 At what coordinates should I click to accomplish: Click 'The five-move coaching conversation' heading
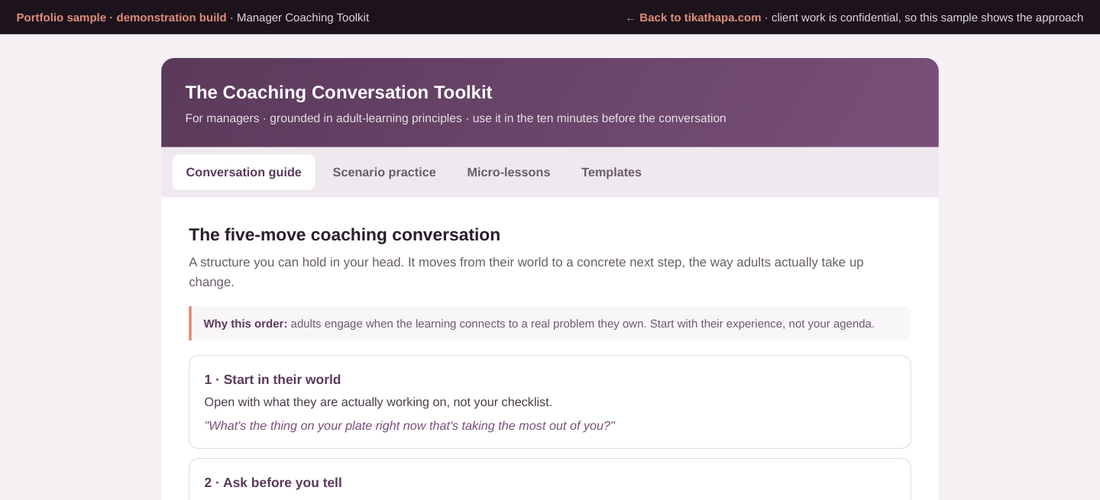344,234
